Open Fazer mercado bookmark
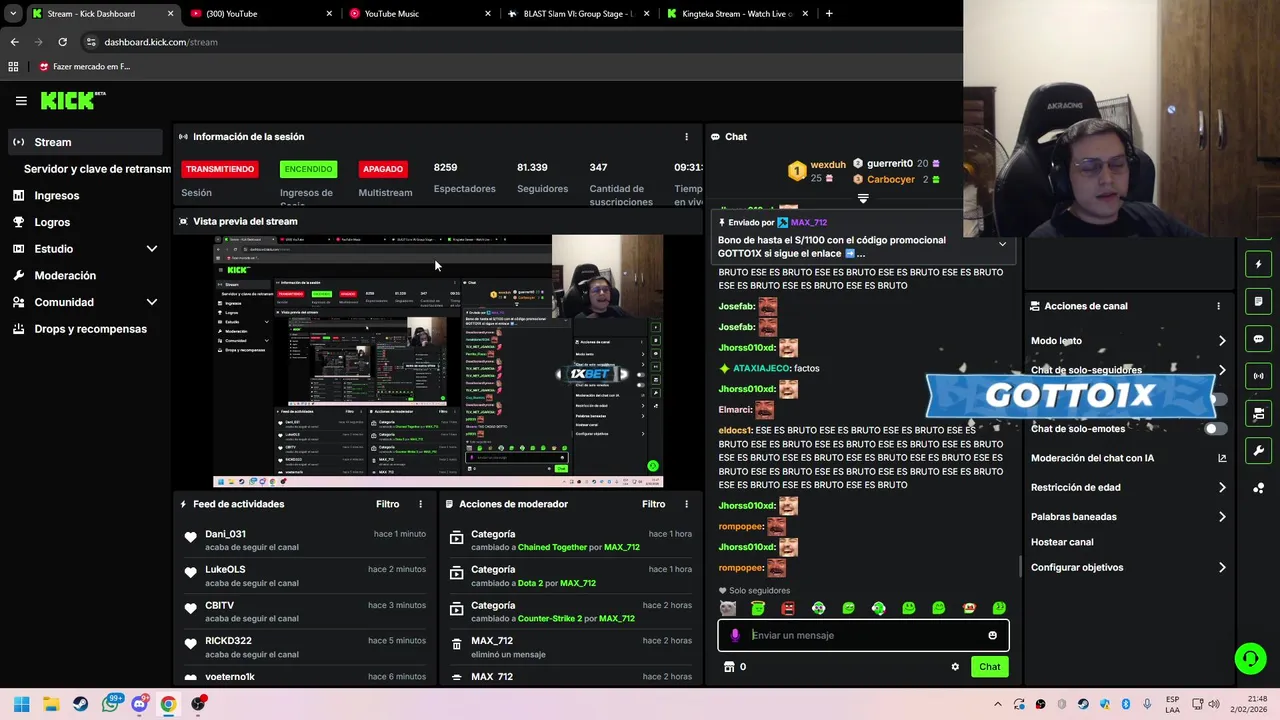Image resolution: width=1280 pixels, height=720 pixels. 85,67
